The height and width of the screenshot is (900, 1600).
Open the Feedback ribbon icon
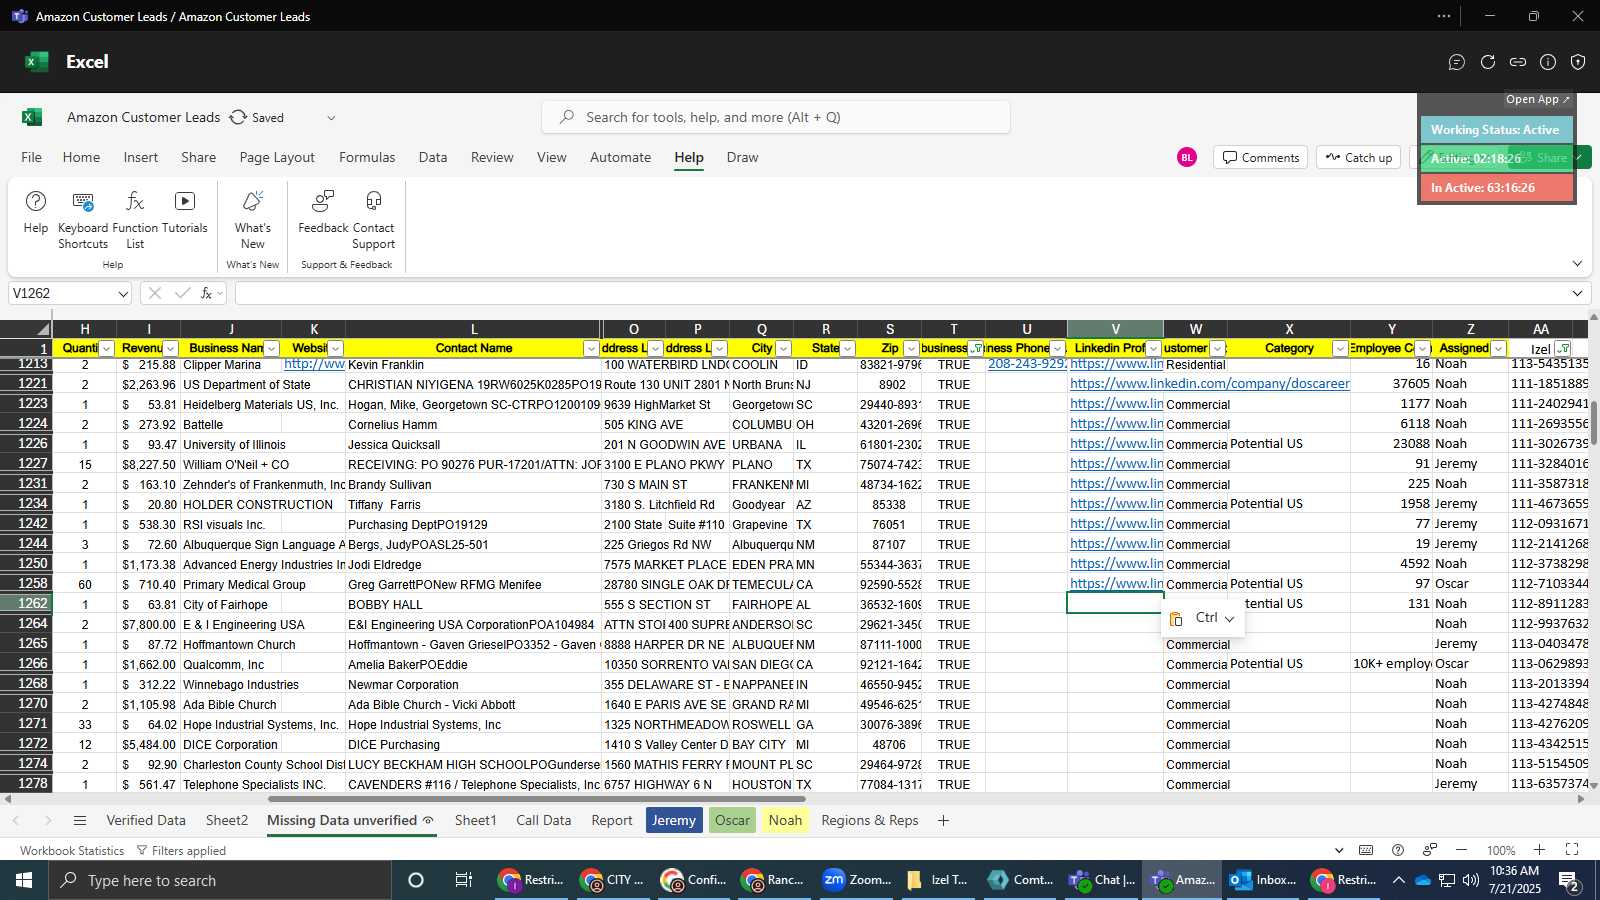323,202
